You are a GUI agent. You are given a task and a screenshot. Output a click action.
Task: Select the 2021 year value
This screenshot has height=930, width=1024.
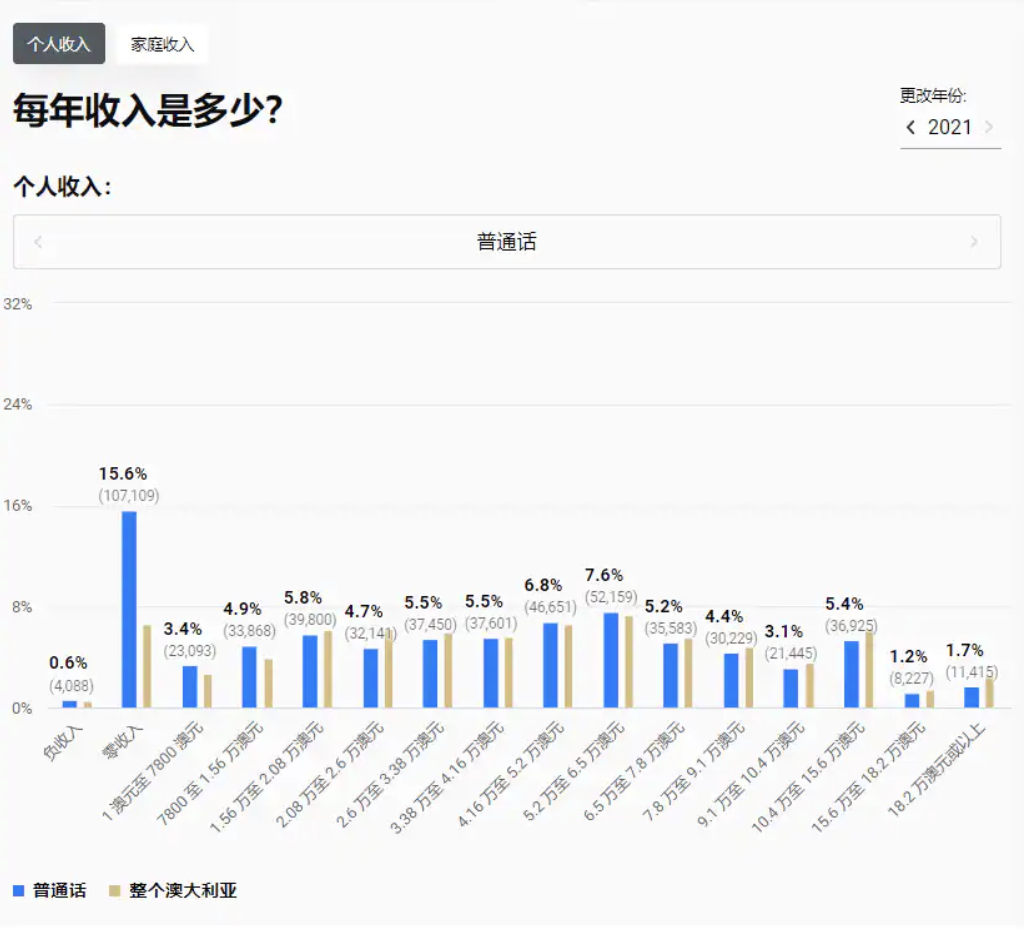(949, 127)
